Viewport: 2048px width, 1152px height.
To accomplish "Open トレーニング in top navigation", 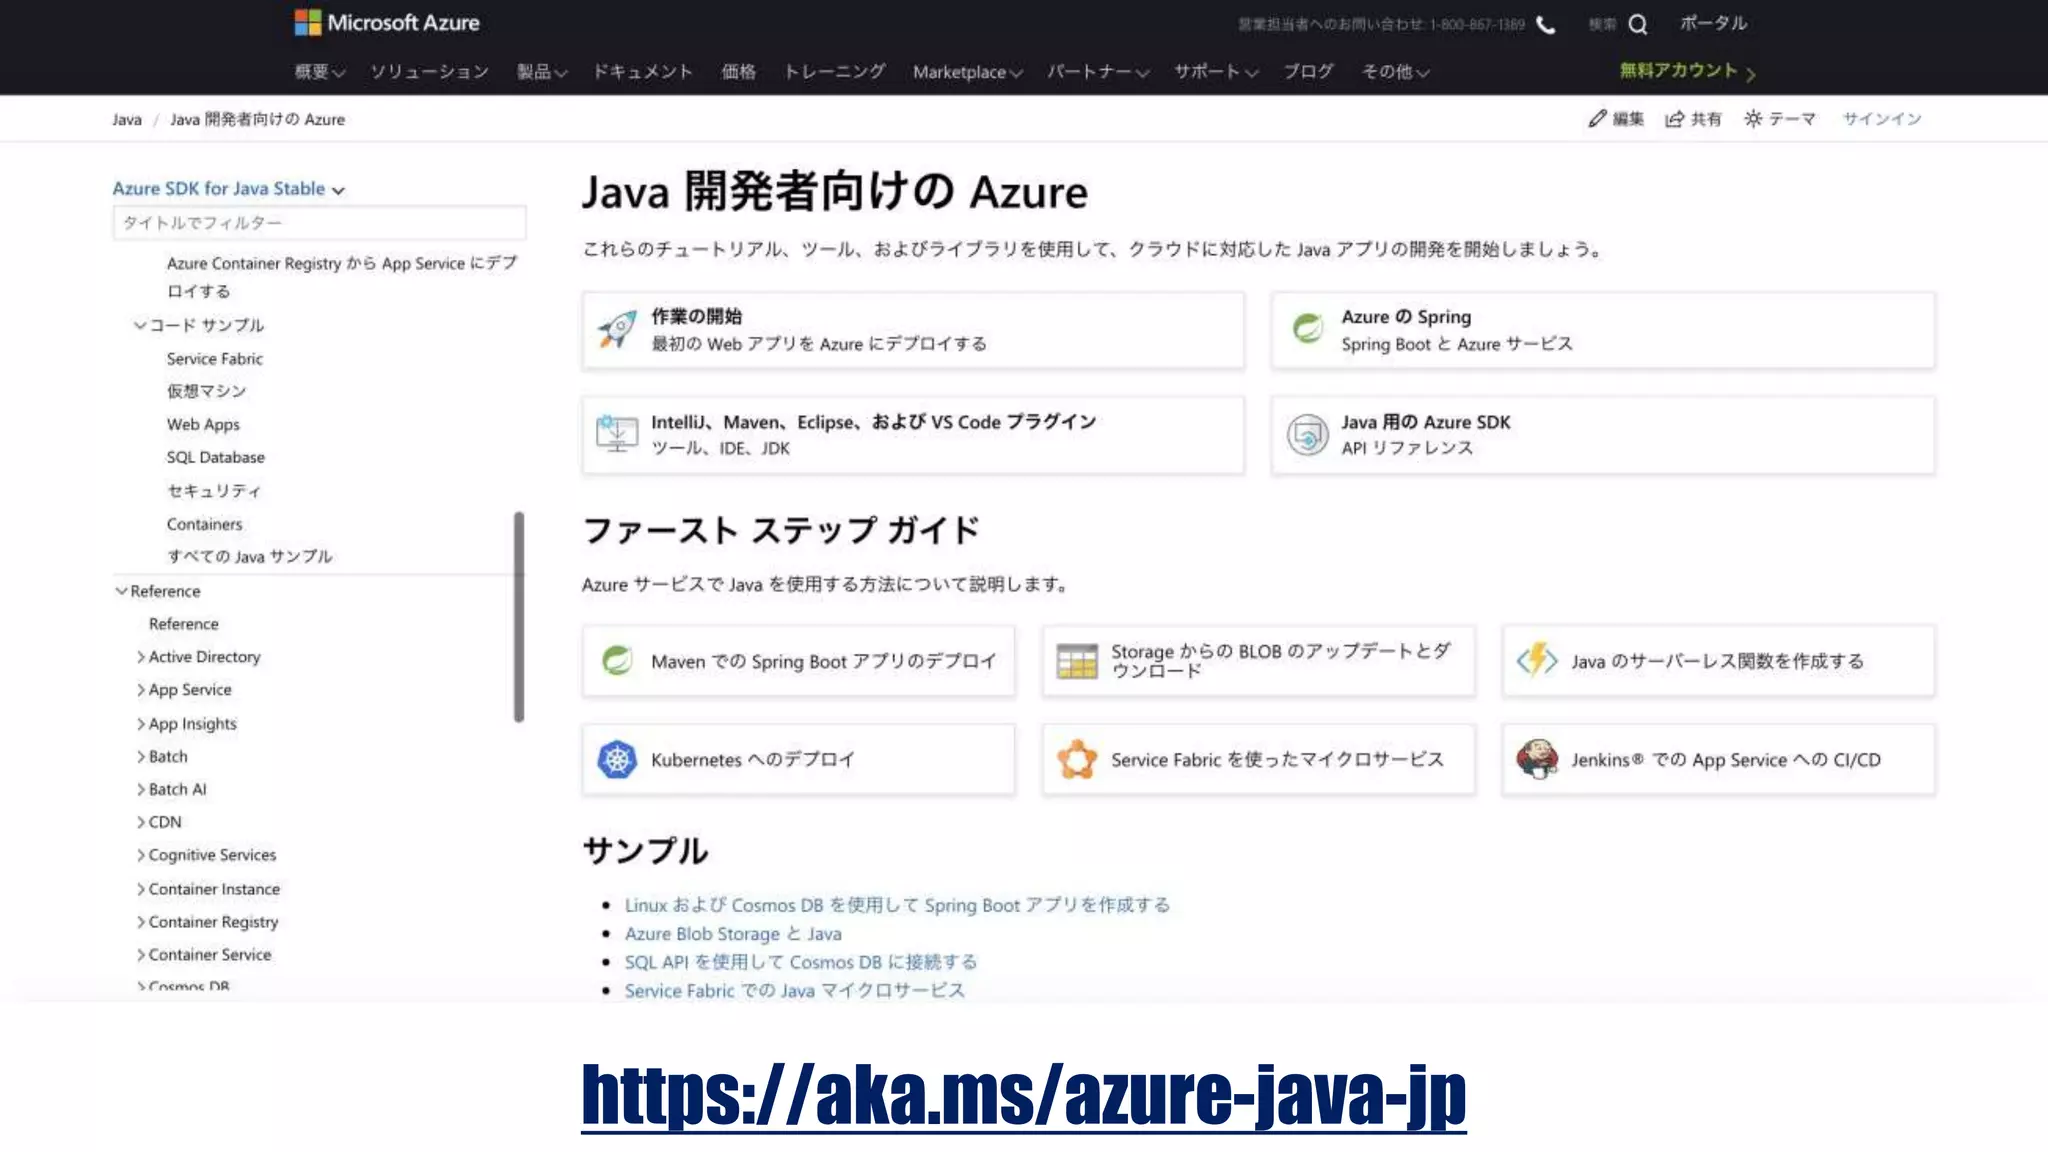I will point(834,72).
